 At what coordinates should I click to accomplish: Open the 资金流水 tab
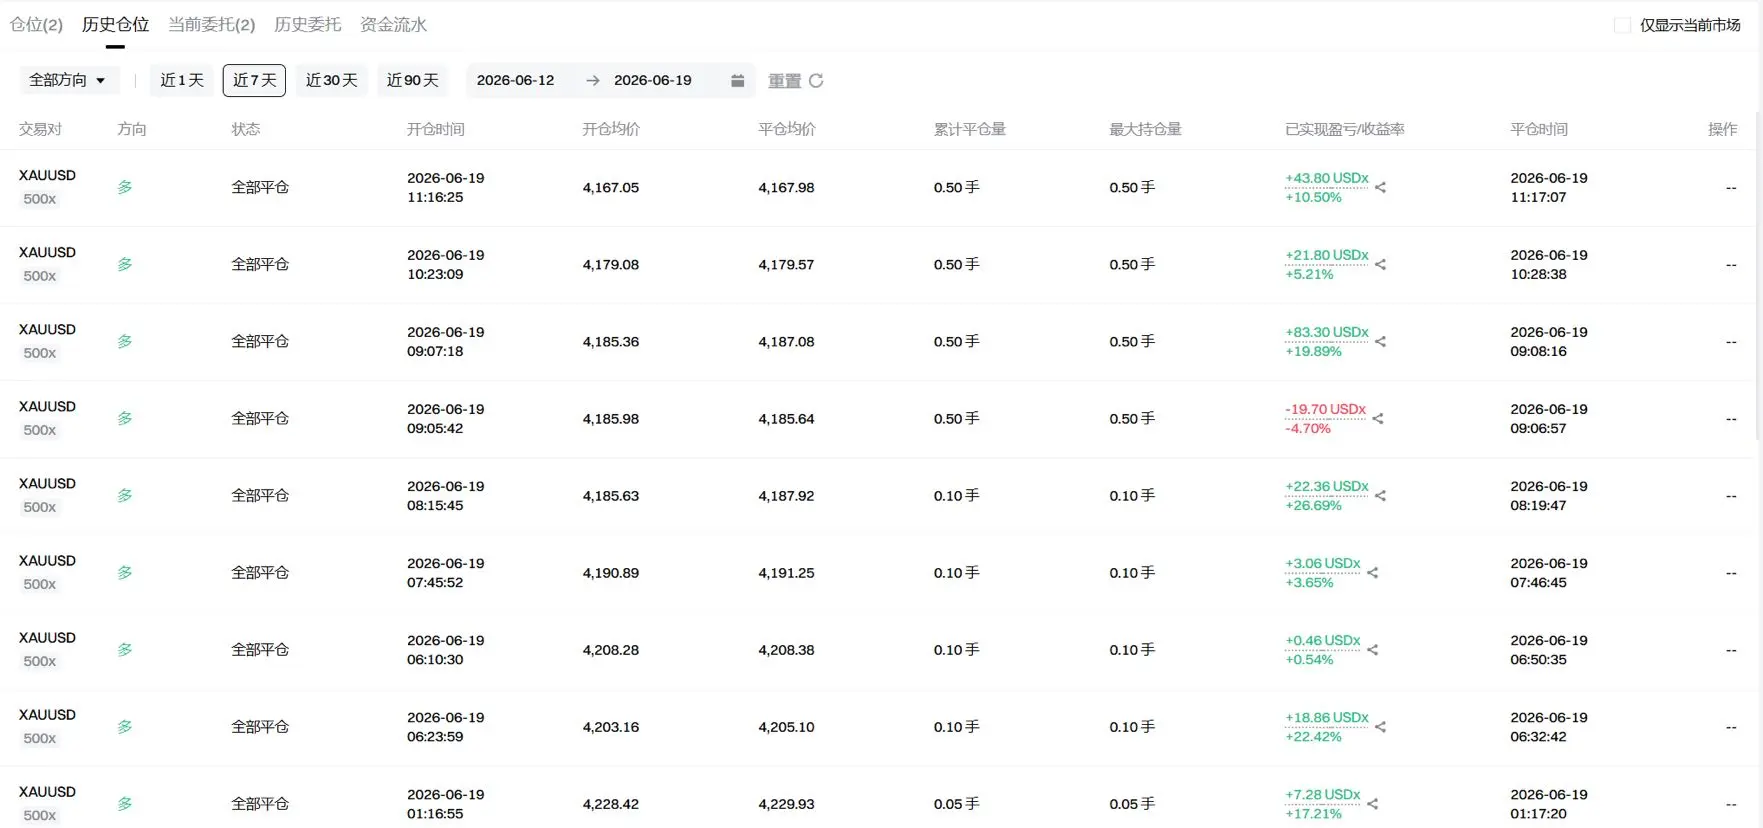tap(393, 24)
